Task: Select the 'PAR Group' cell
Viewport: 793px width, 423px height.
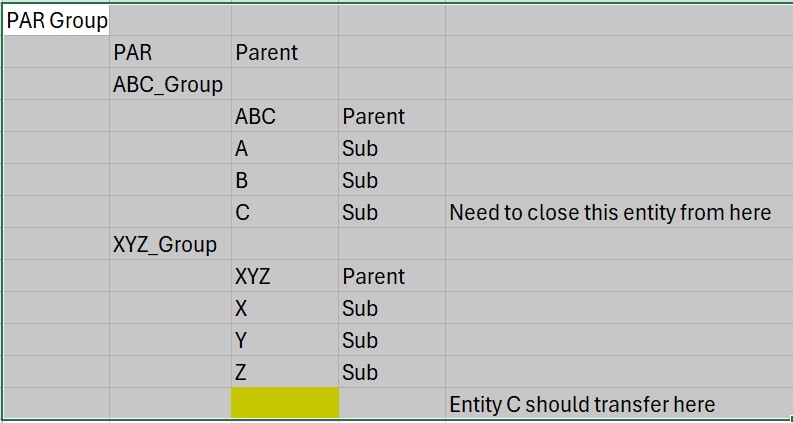Action: [x=56, y=20]
